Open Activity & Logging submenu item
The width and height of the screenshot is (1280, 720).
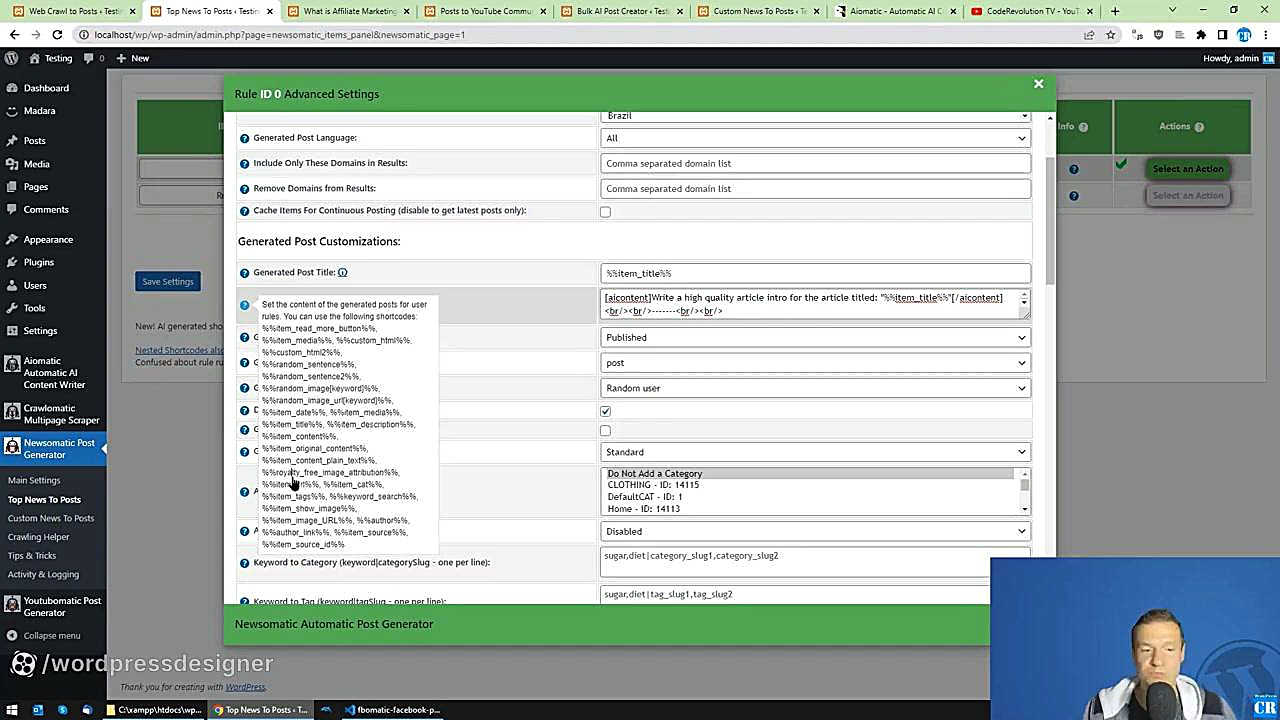click(43, 575)
